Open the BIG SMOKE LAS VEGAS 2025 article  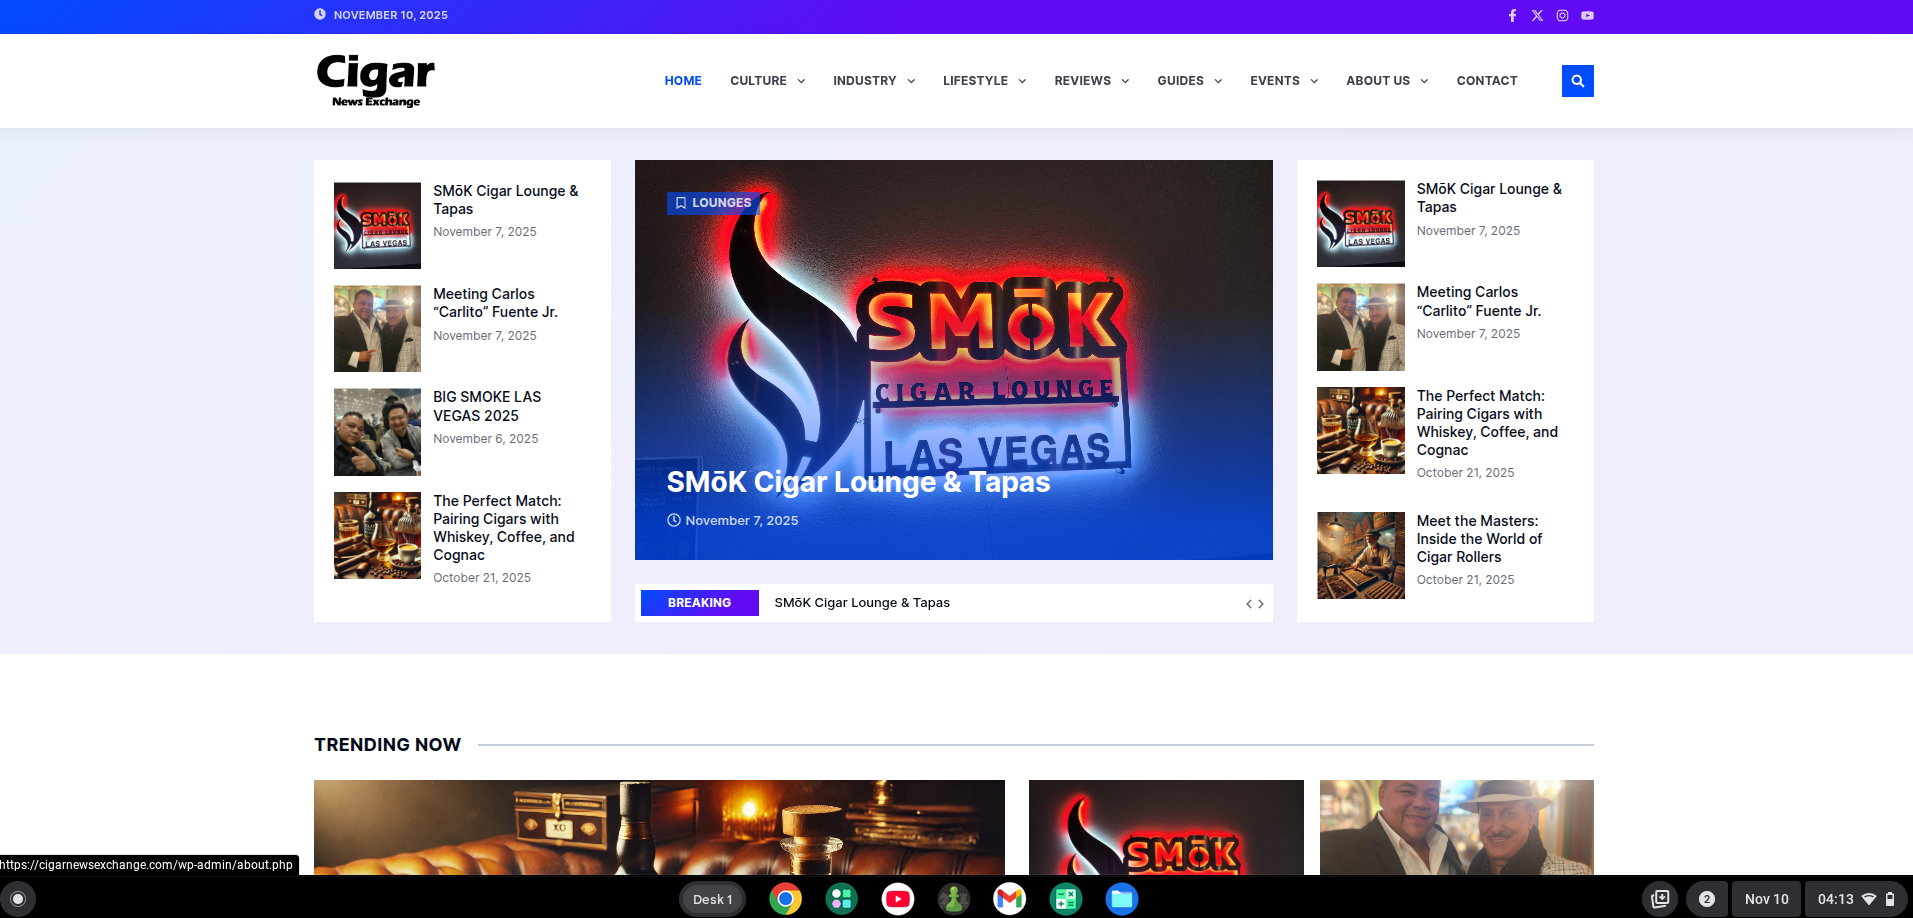[x=487, y=406]
